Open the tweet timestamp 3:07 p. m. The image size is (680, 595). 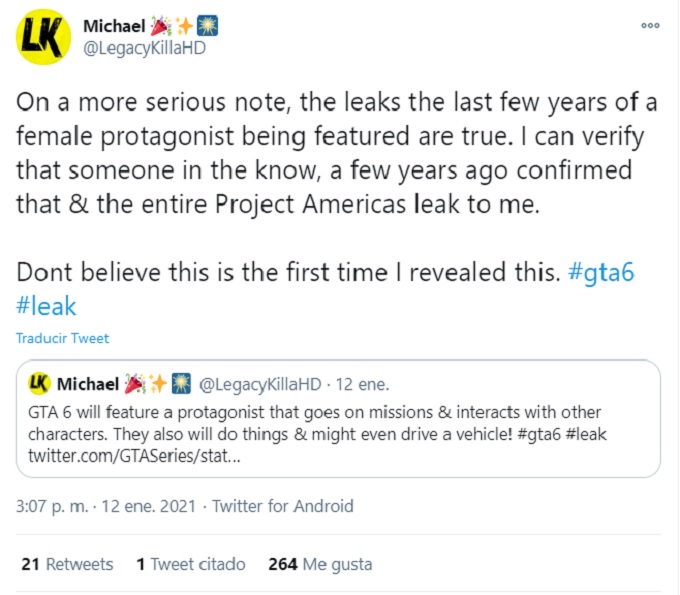click(54, 506)
